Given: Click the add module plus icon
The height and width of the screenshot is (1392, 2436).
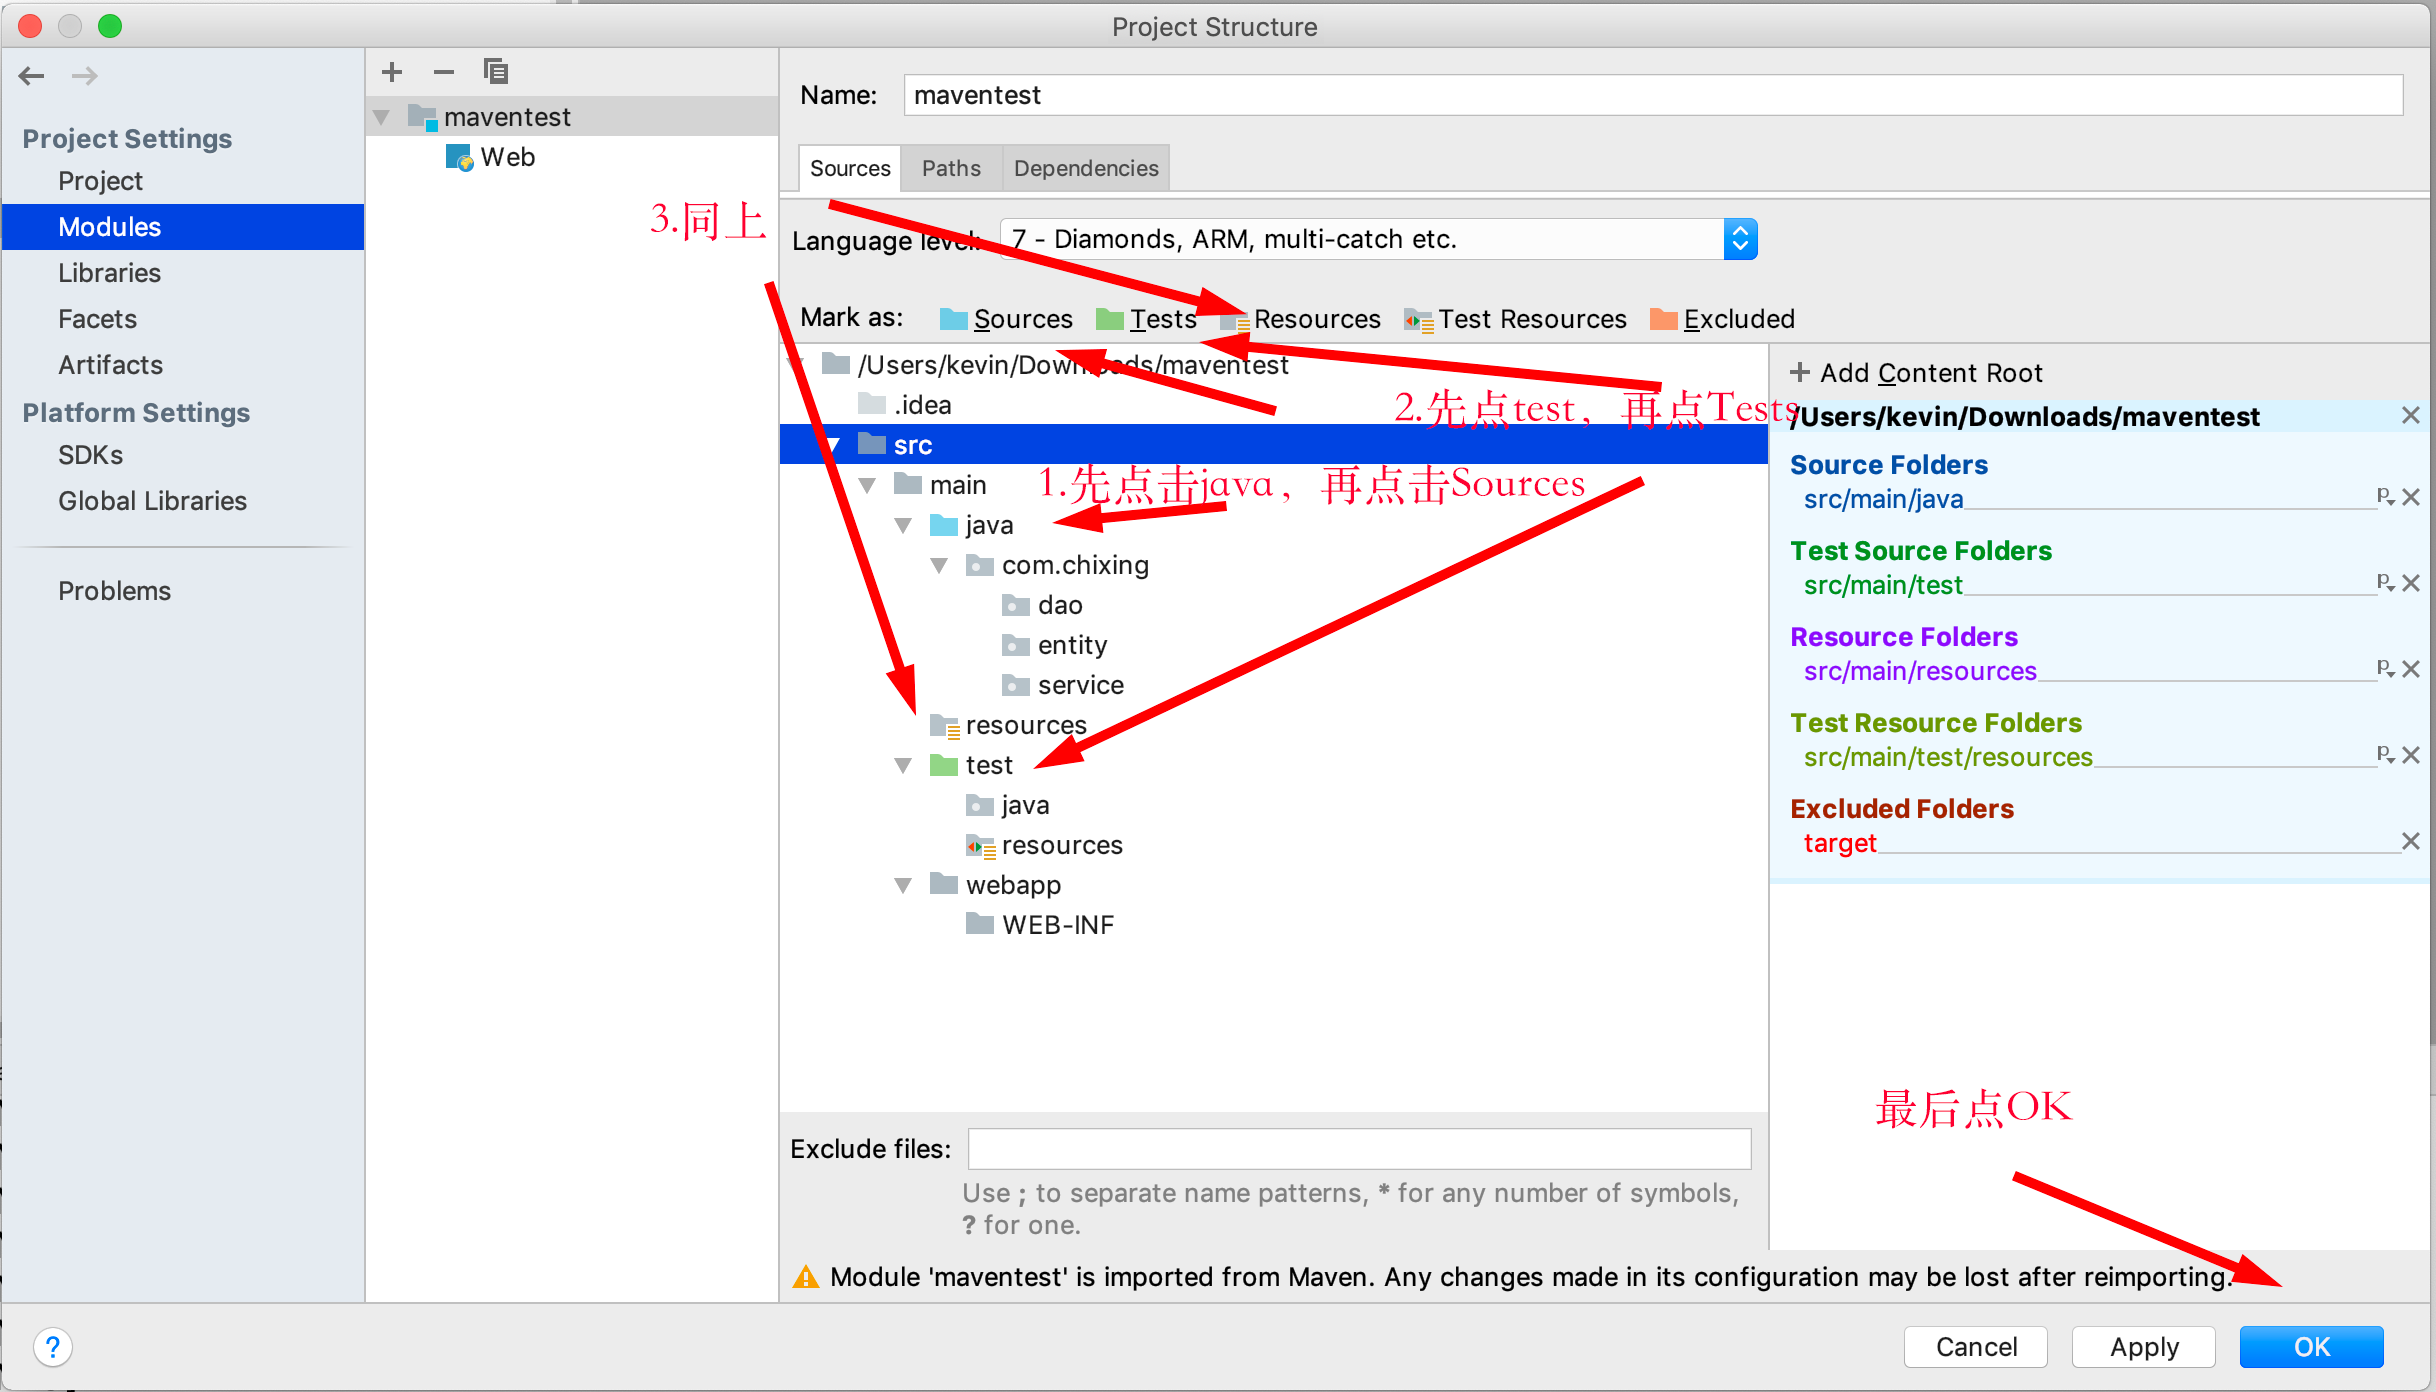Looking at the screenshot, I should 392,72.
